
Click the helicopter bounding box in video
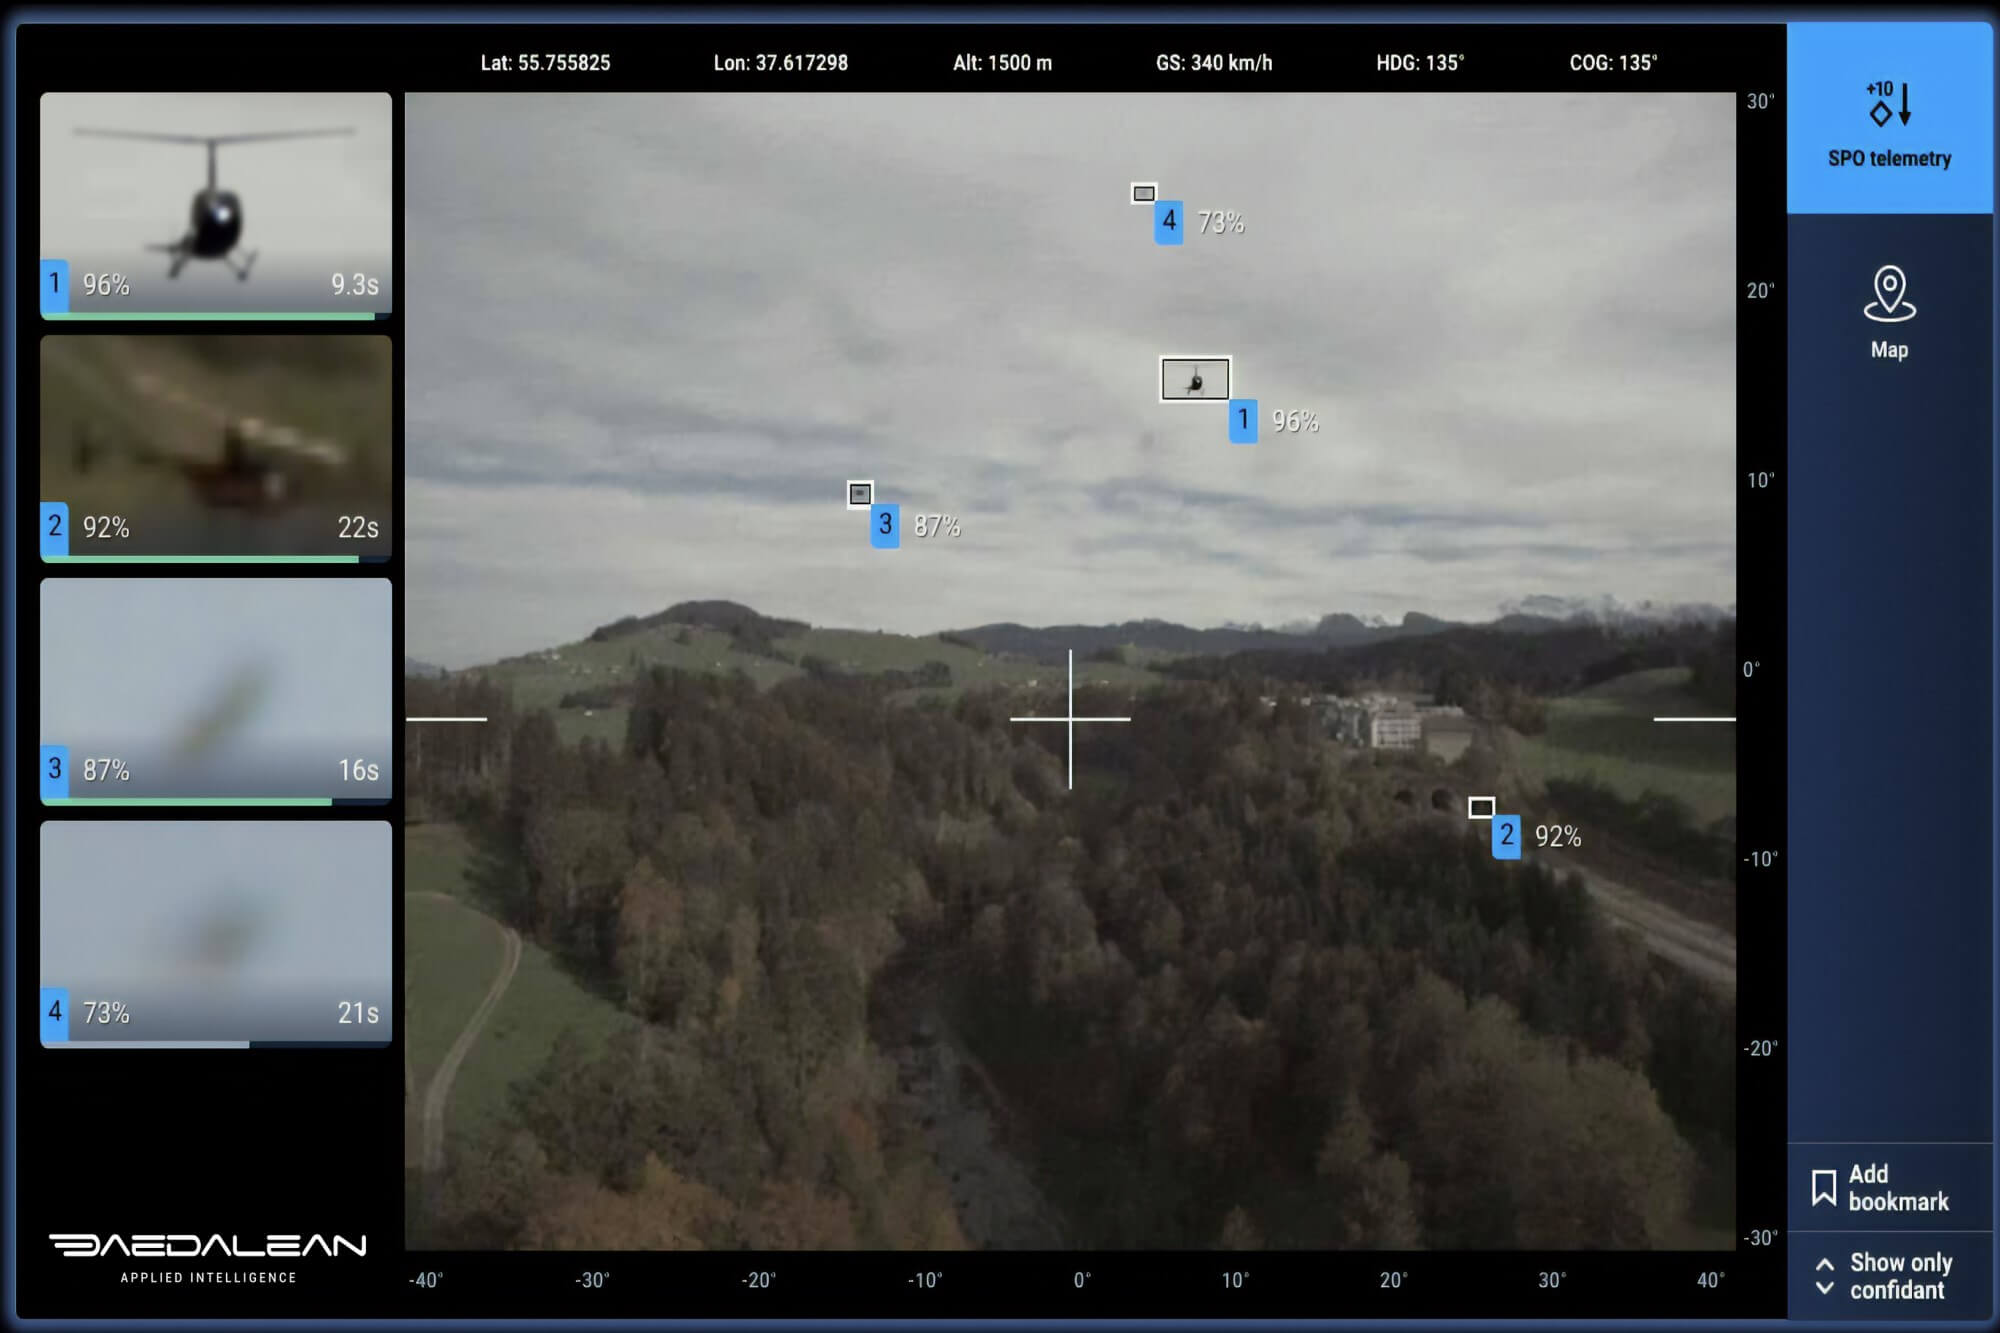[1195, 380]
